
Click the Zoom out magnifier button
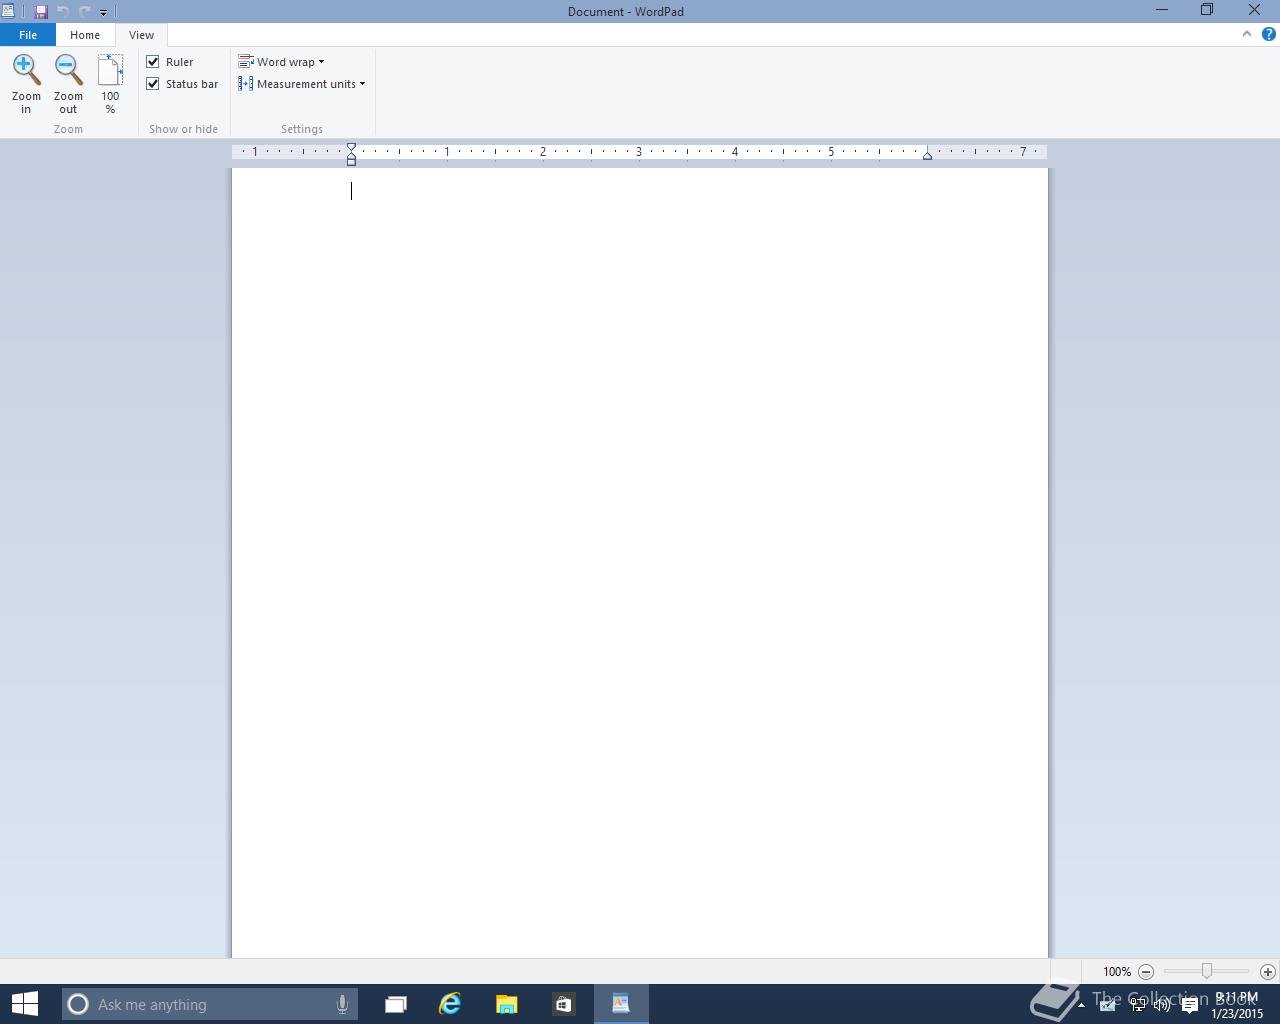[x=68, y=84]
